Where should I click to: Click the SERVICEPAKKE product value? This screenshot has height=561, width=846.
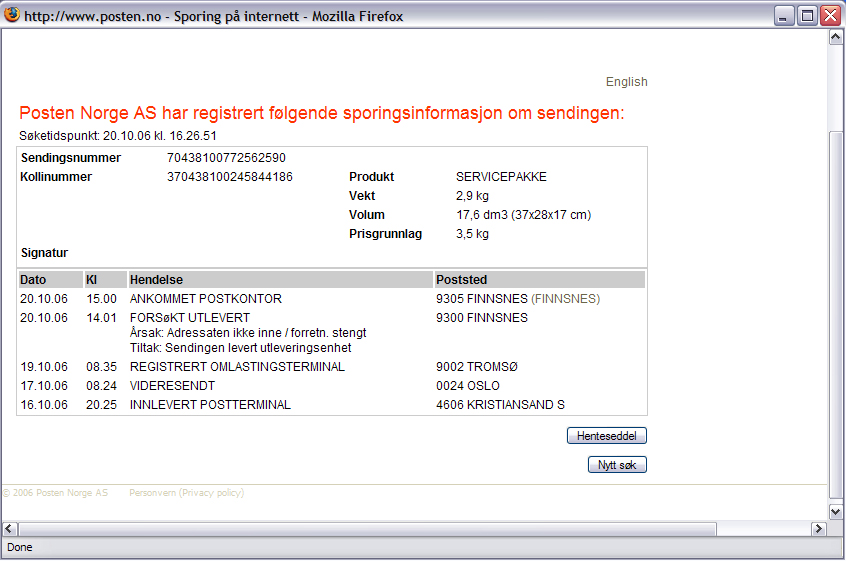(501, 177)
